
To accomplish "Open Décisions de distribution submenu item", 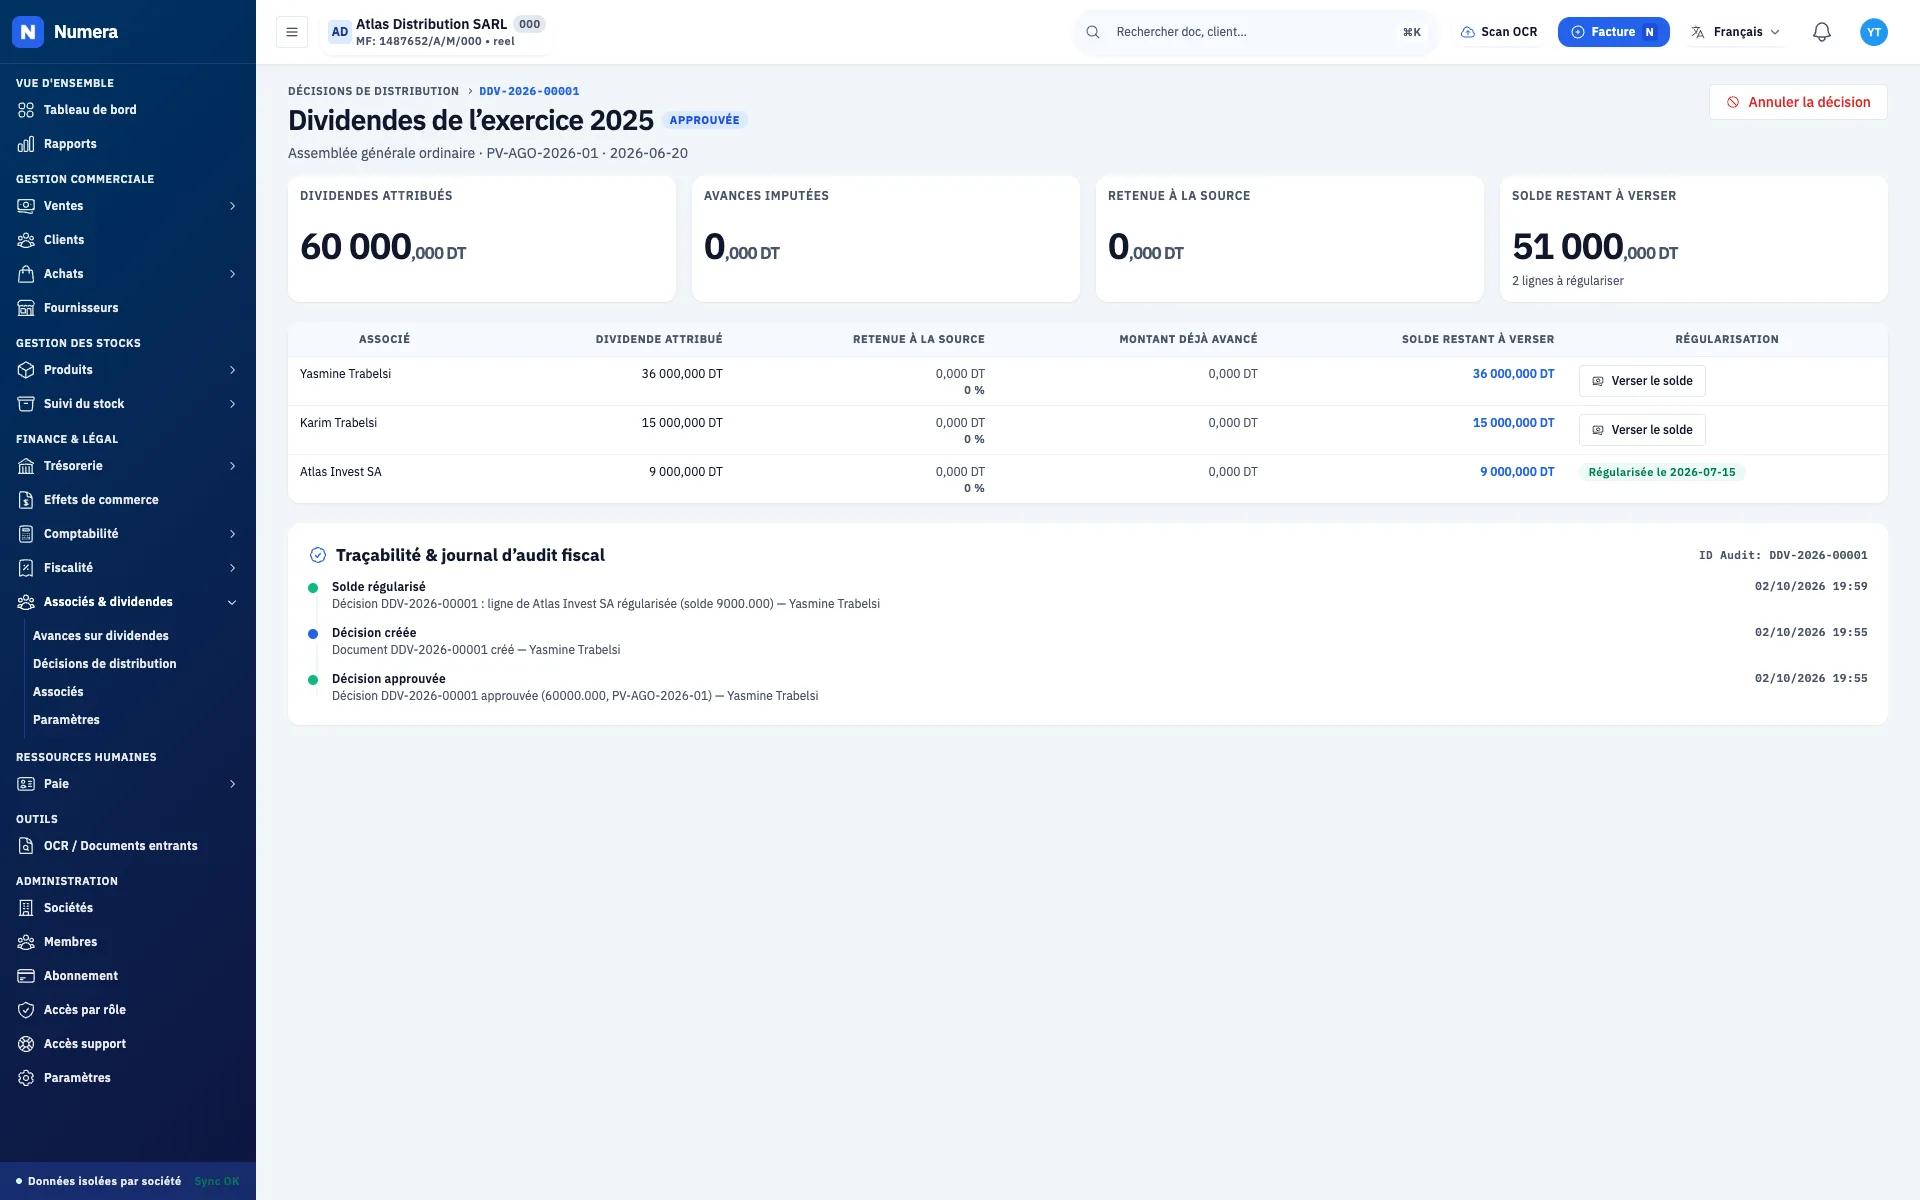I will coord(105,664).
